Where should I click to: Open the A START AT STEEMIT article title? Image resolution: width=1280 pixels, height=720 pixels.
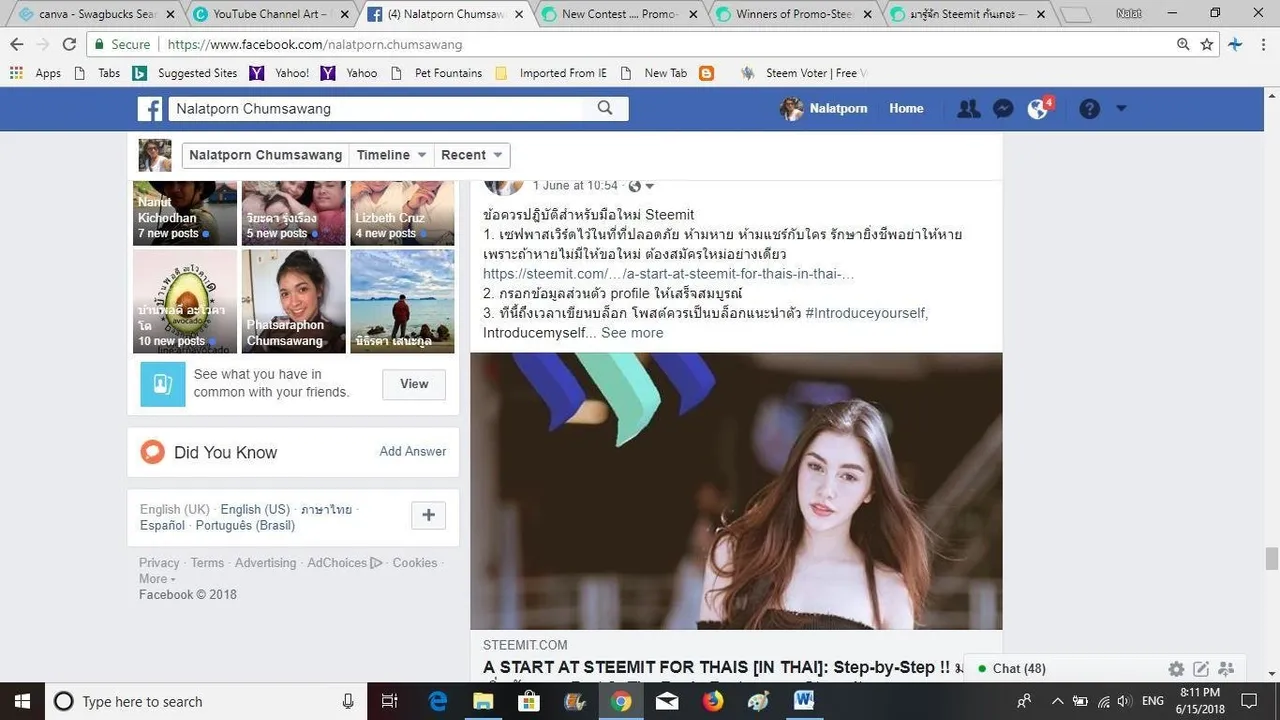[x=723, y=667]
